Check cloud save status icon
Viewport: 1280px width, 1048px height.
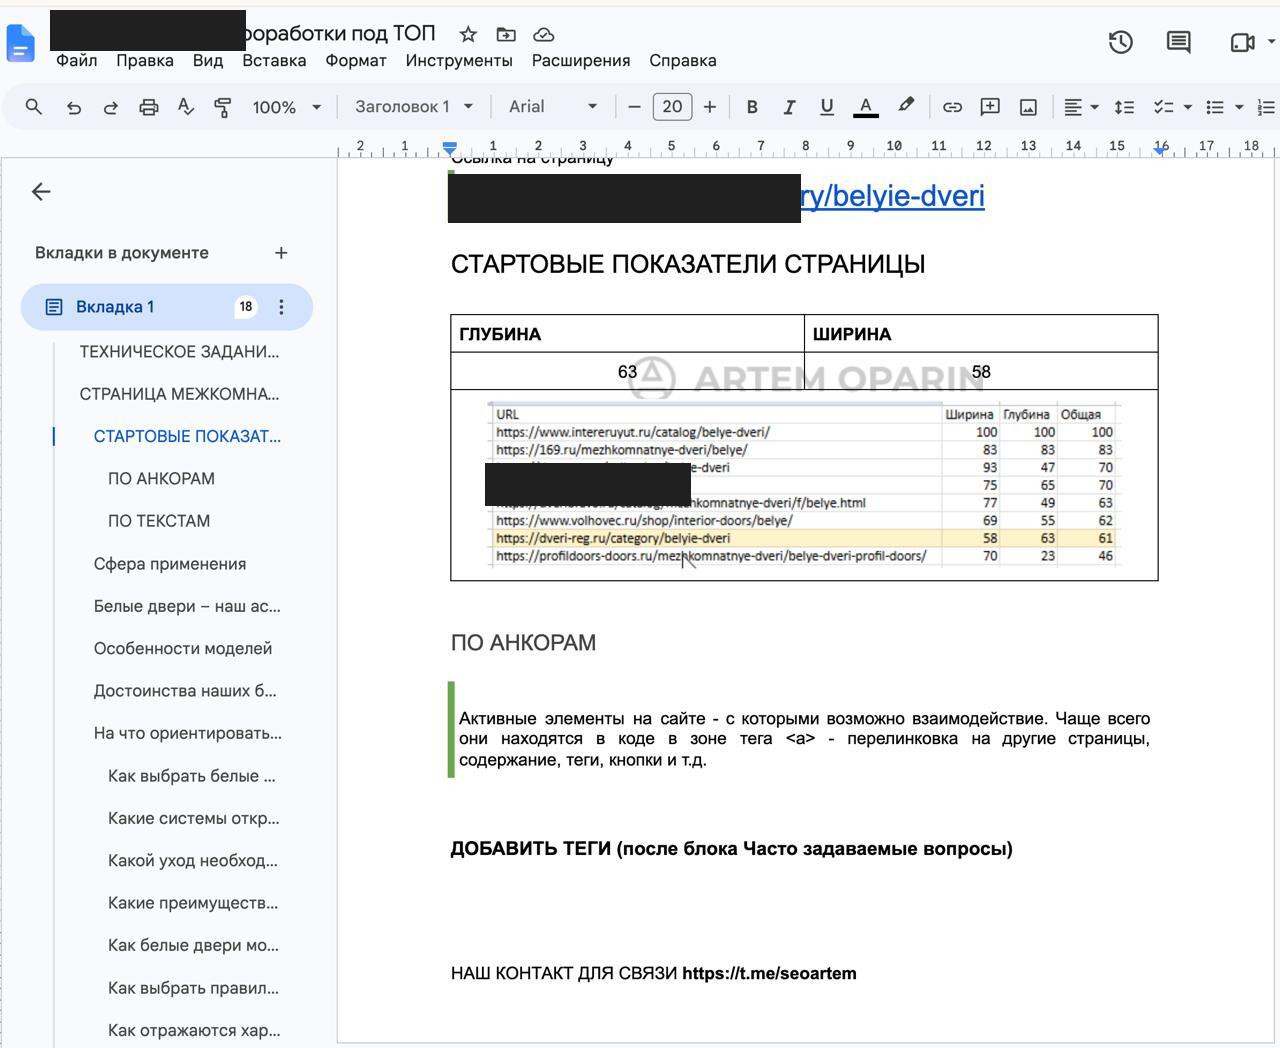tap(544, 34)
